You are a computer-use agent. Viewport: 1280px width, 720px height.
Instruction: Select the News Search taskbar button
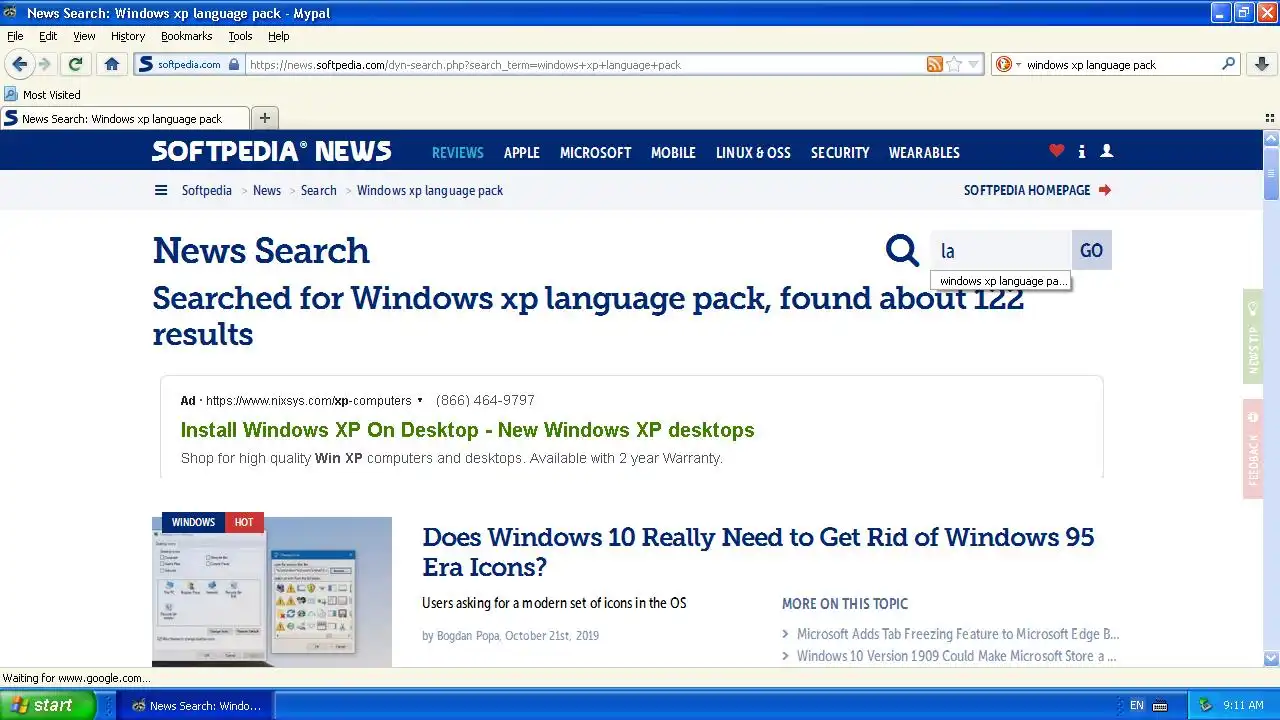(197, 705)
